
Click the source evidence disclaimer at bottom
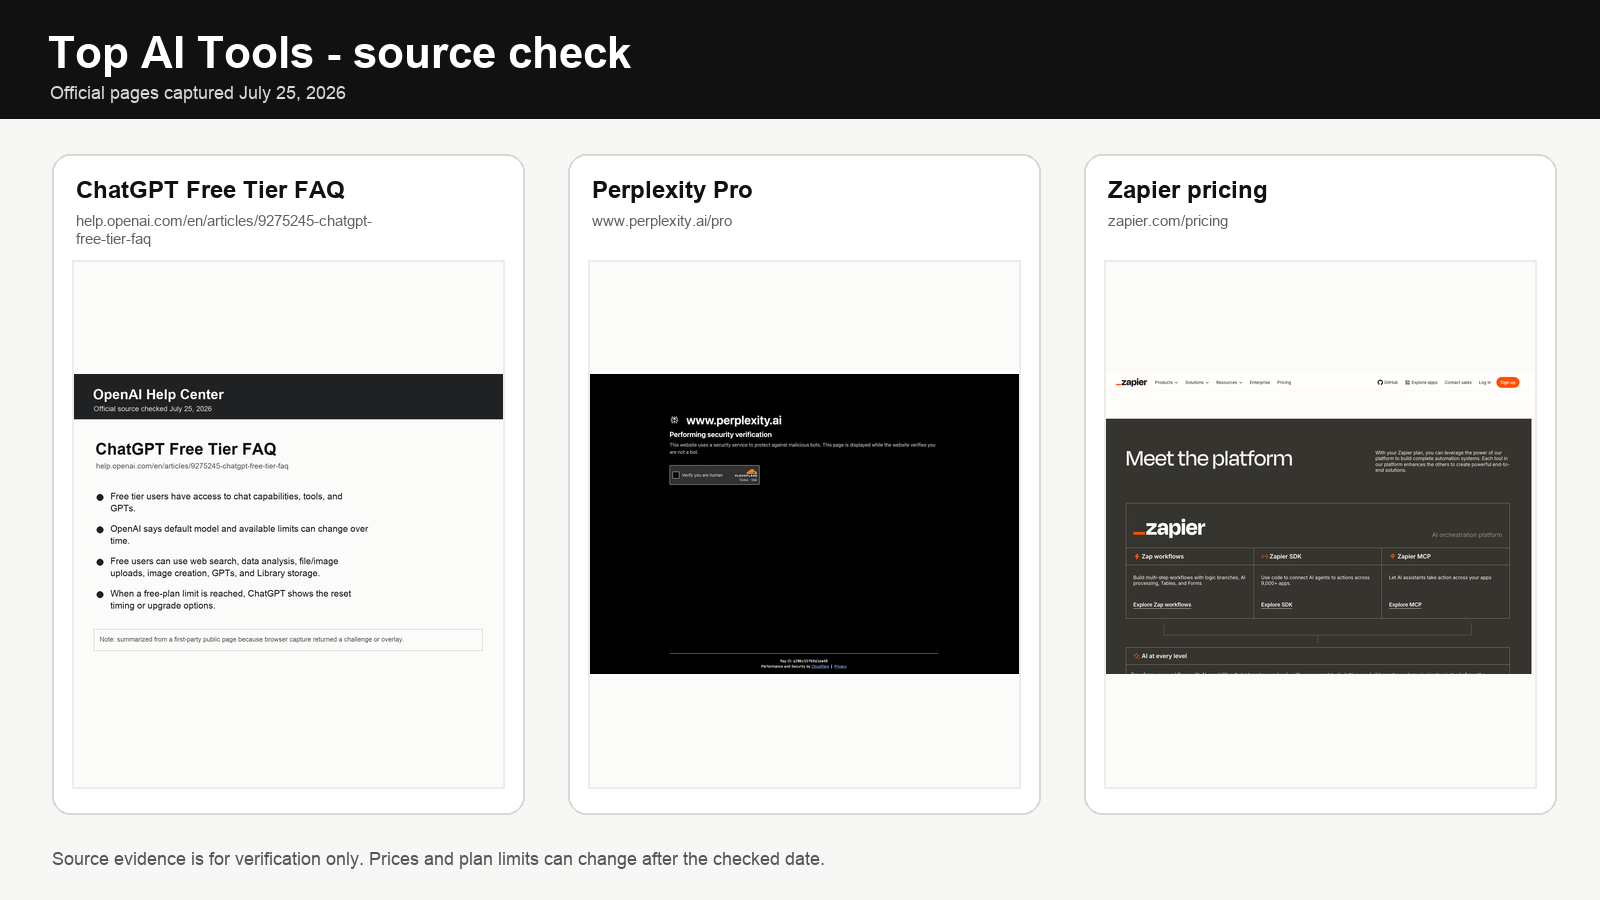(438, 859)
